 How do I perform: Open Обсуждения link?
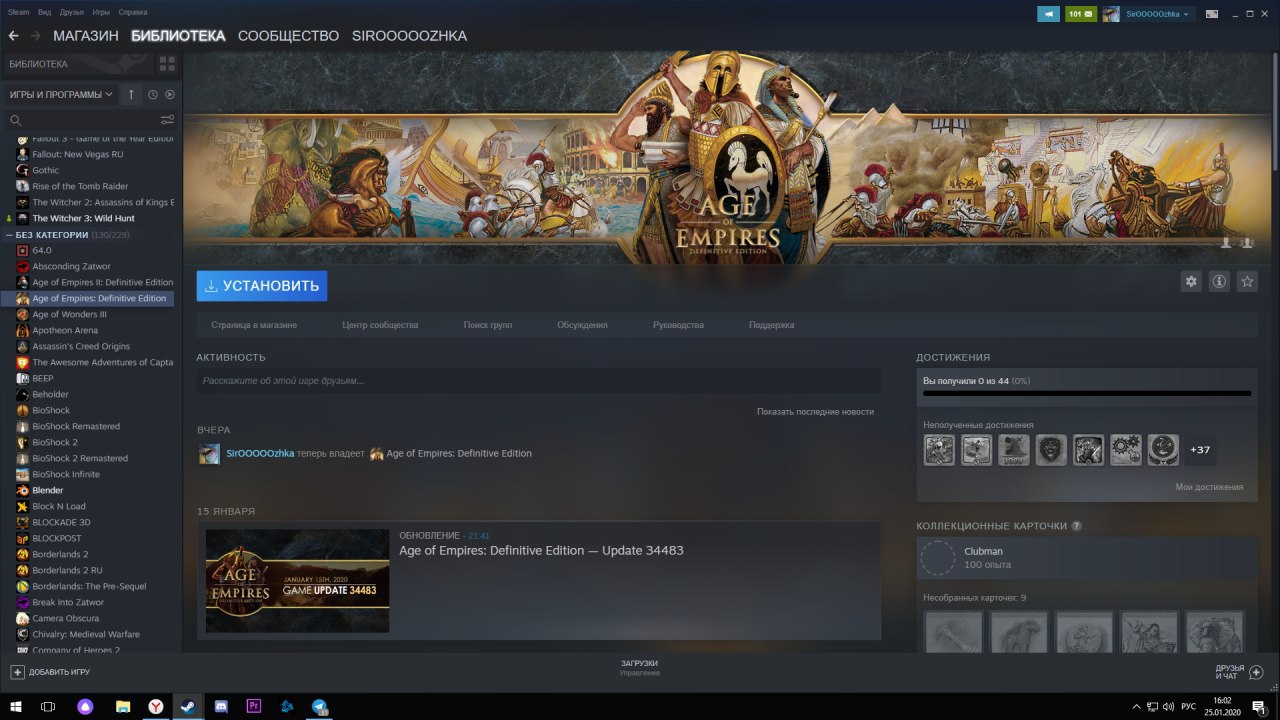coord(582,325)
